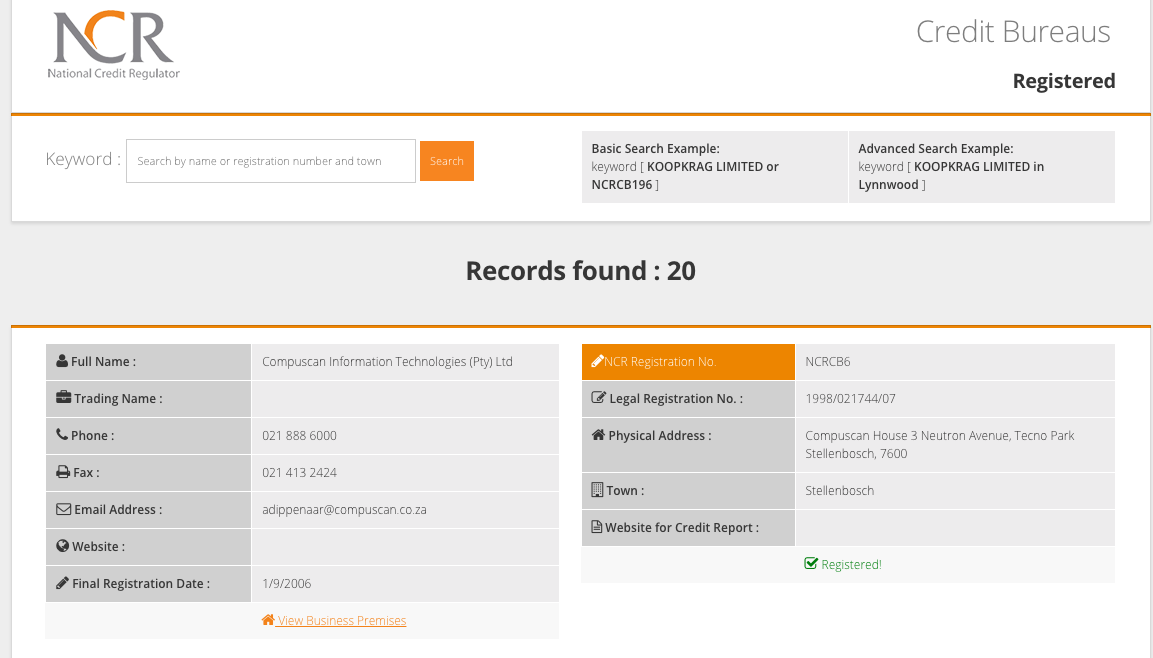1153x658 pixels.
Task: Click the Compuscan House physical address text
Action: [940, 445]
